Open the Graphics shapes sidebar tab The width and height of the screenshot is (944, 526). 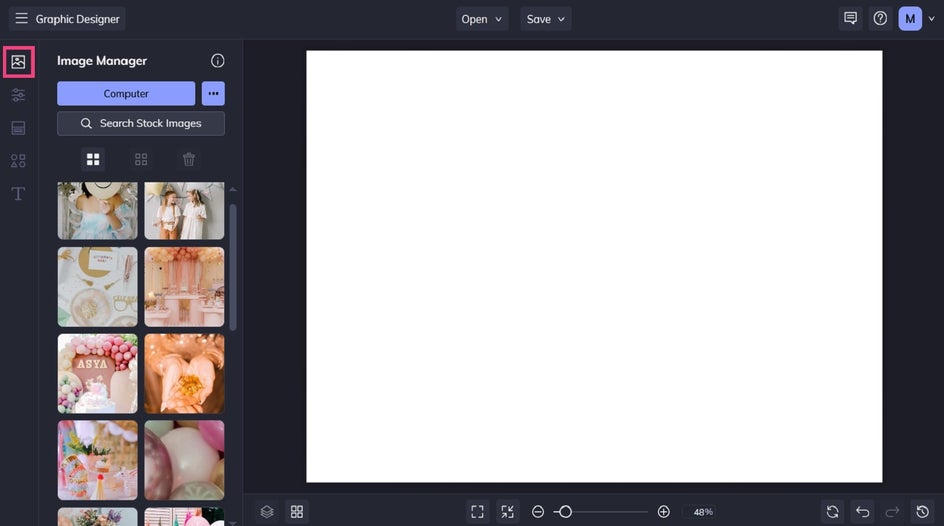pos(19,161)
